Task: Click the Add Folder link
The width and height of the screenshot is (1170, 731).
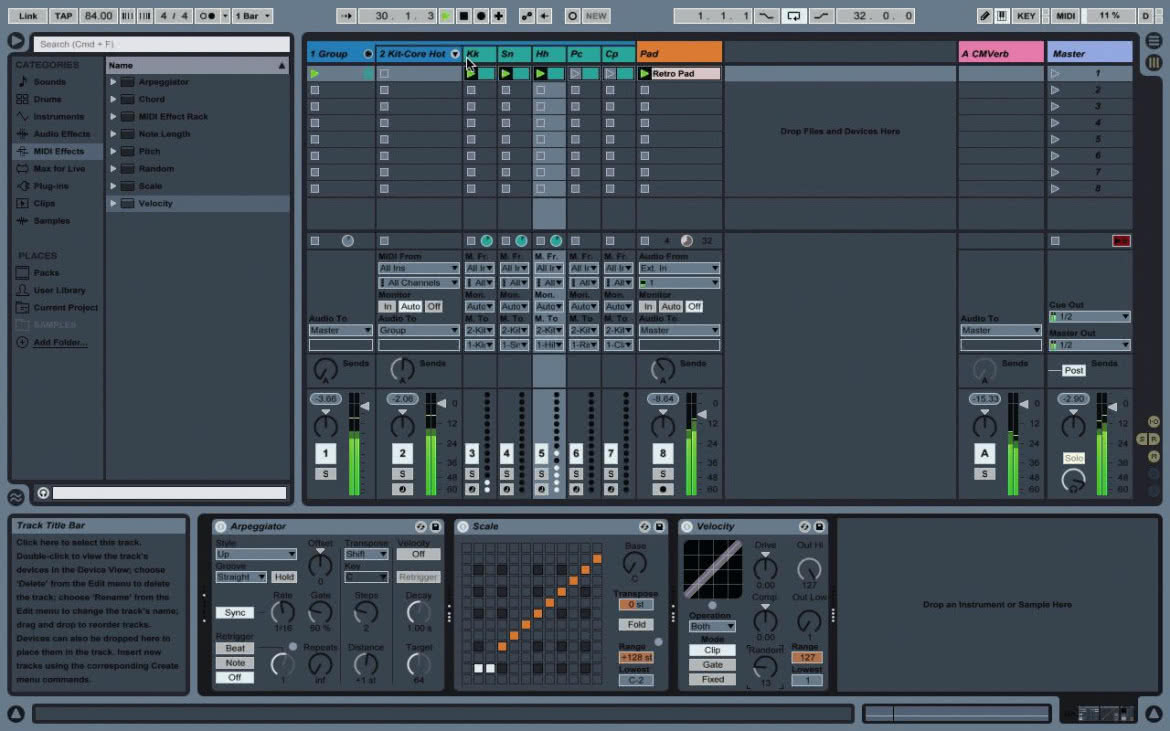Action: pos(60,342)
